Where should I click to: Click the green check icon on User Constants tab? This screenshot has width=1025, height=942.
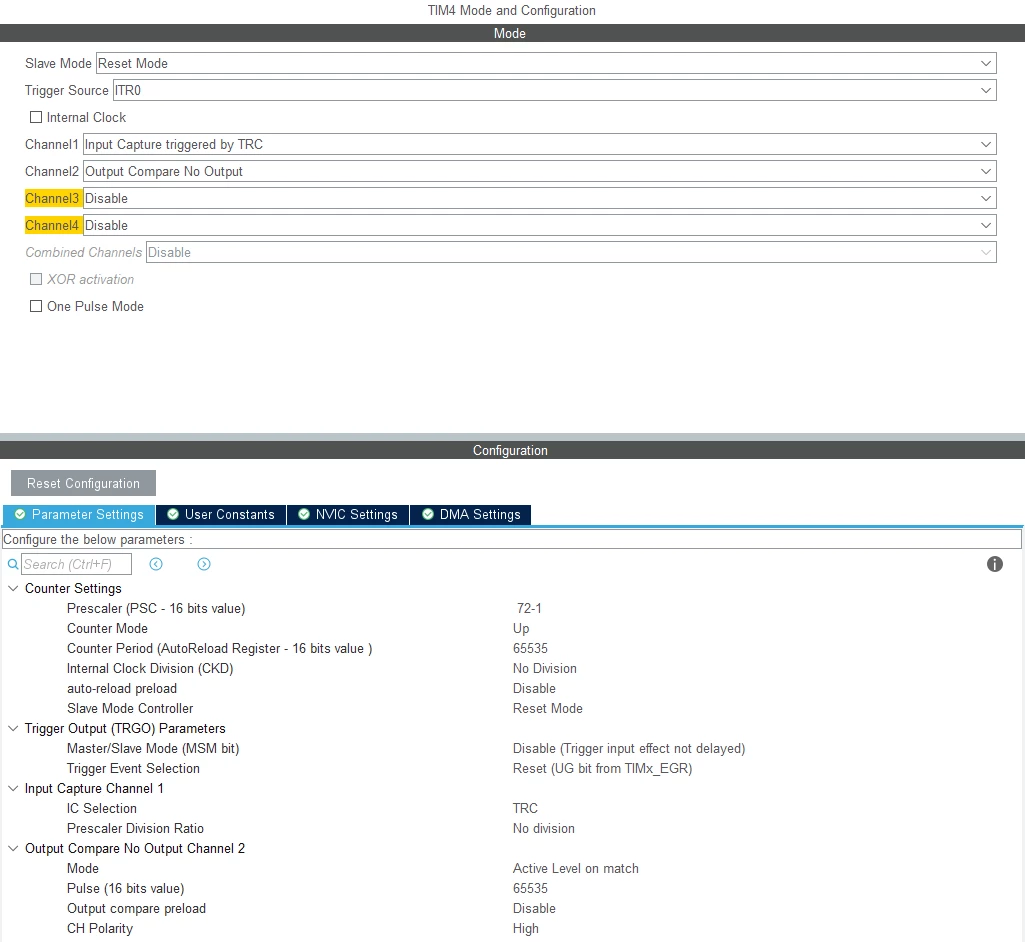click(x=173, y=514)
